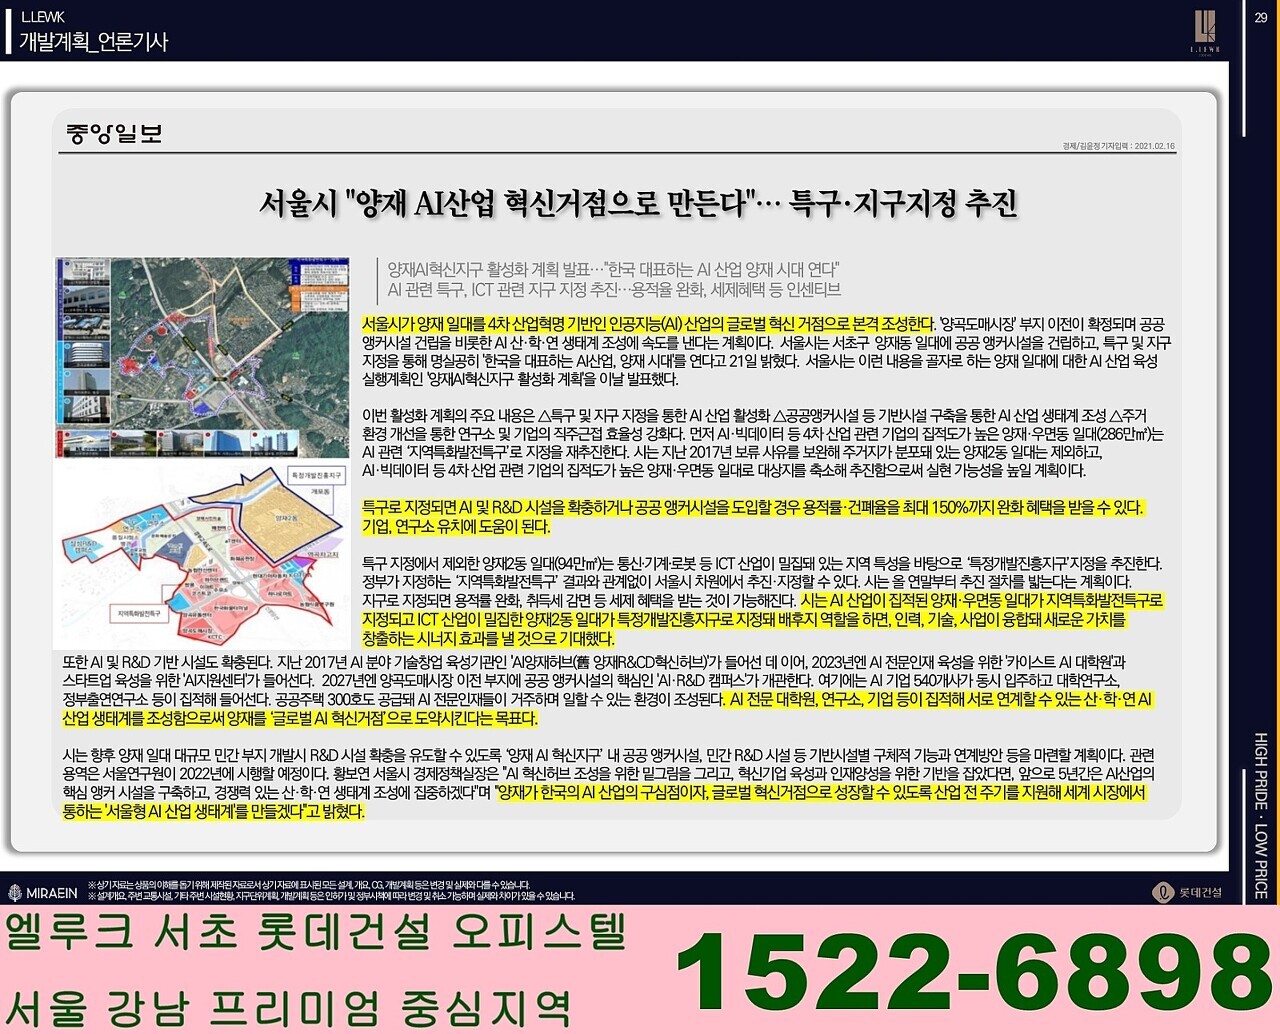Click the page number 29
Image resolution: width=1280 pixels, height=1034 pixels.
click(1261, 17)
